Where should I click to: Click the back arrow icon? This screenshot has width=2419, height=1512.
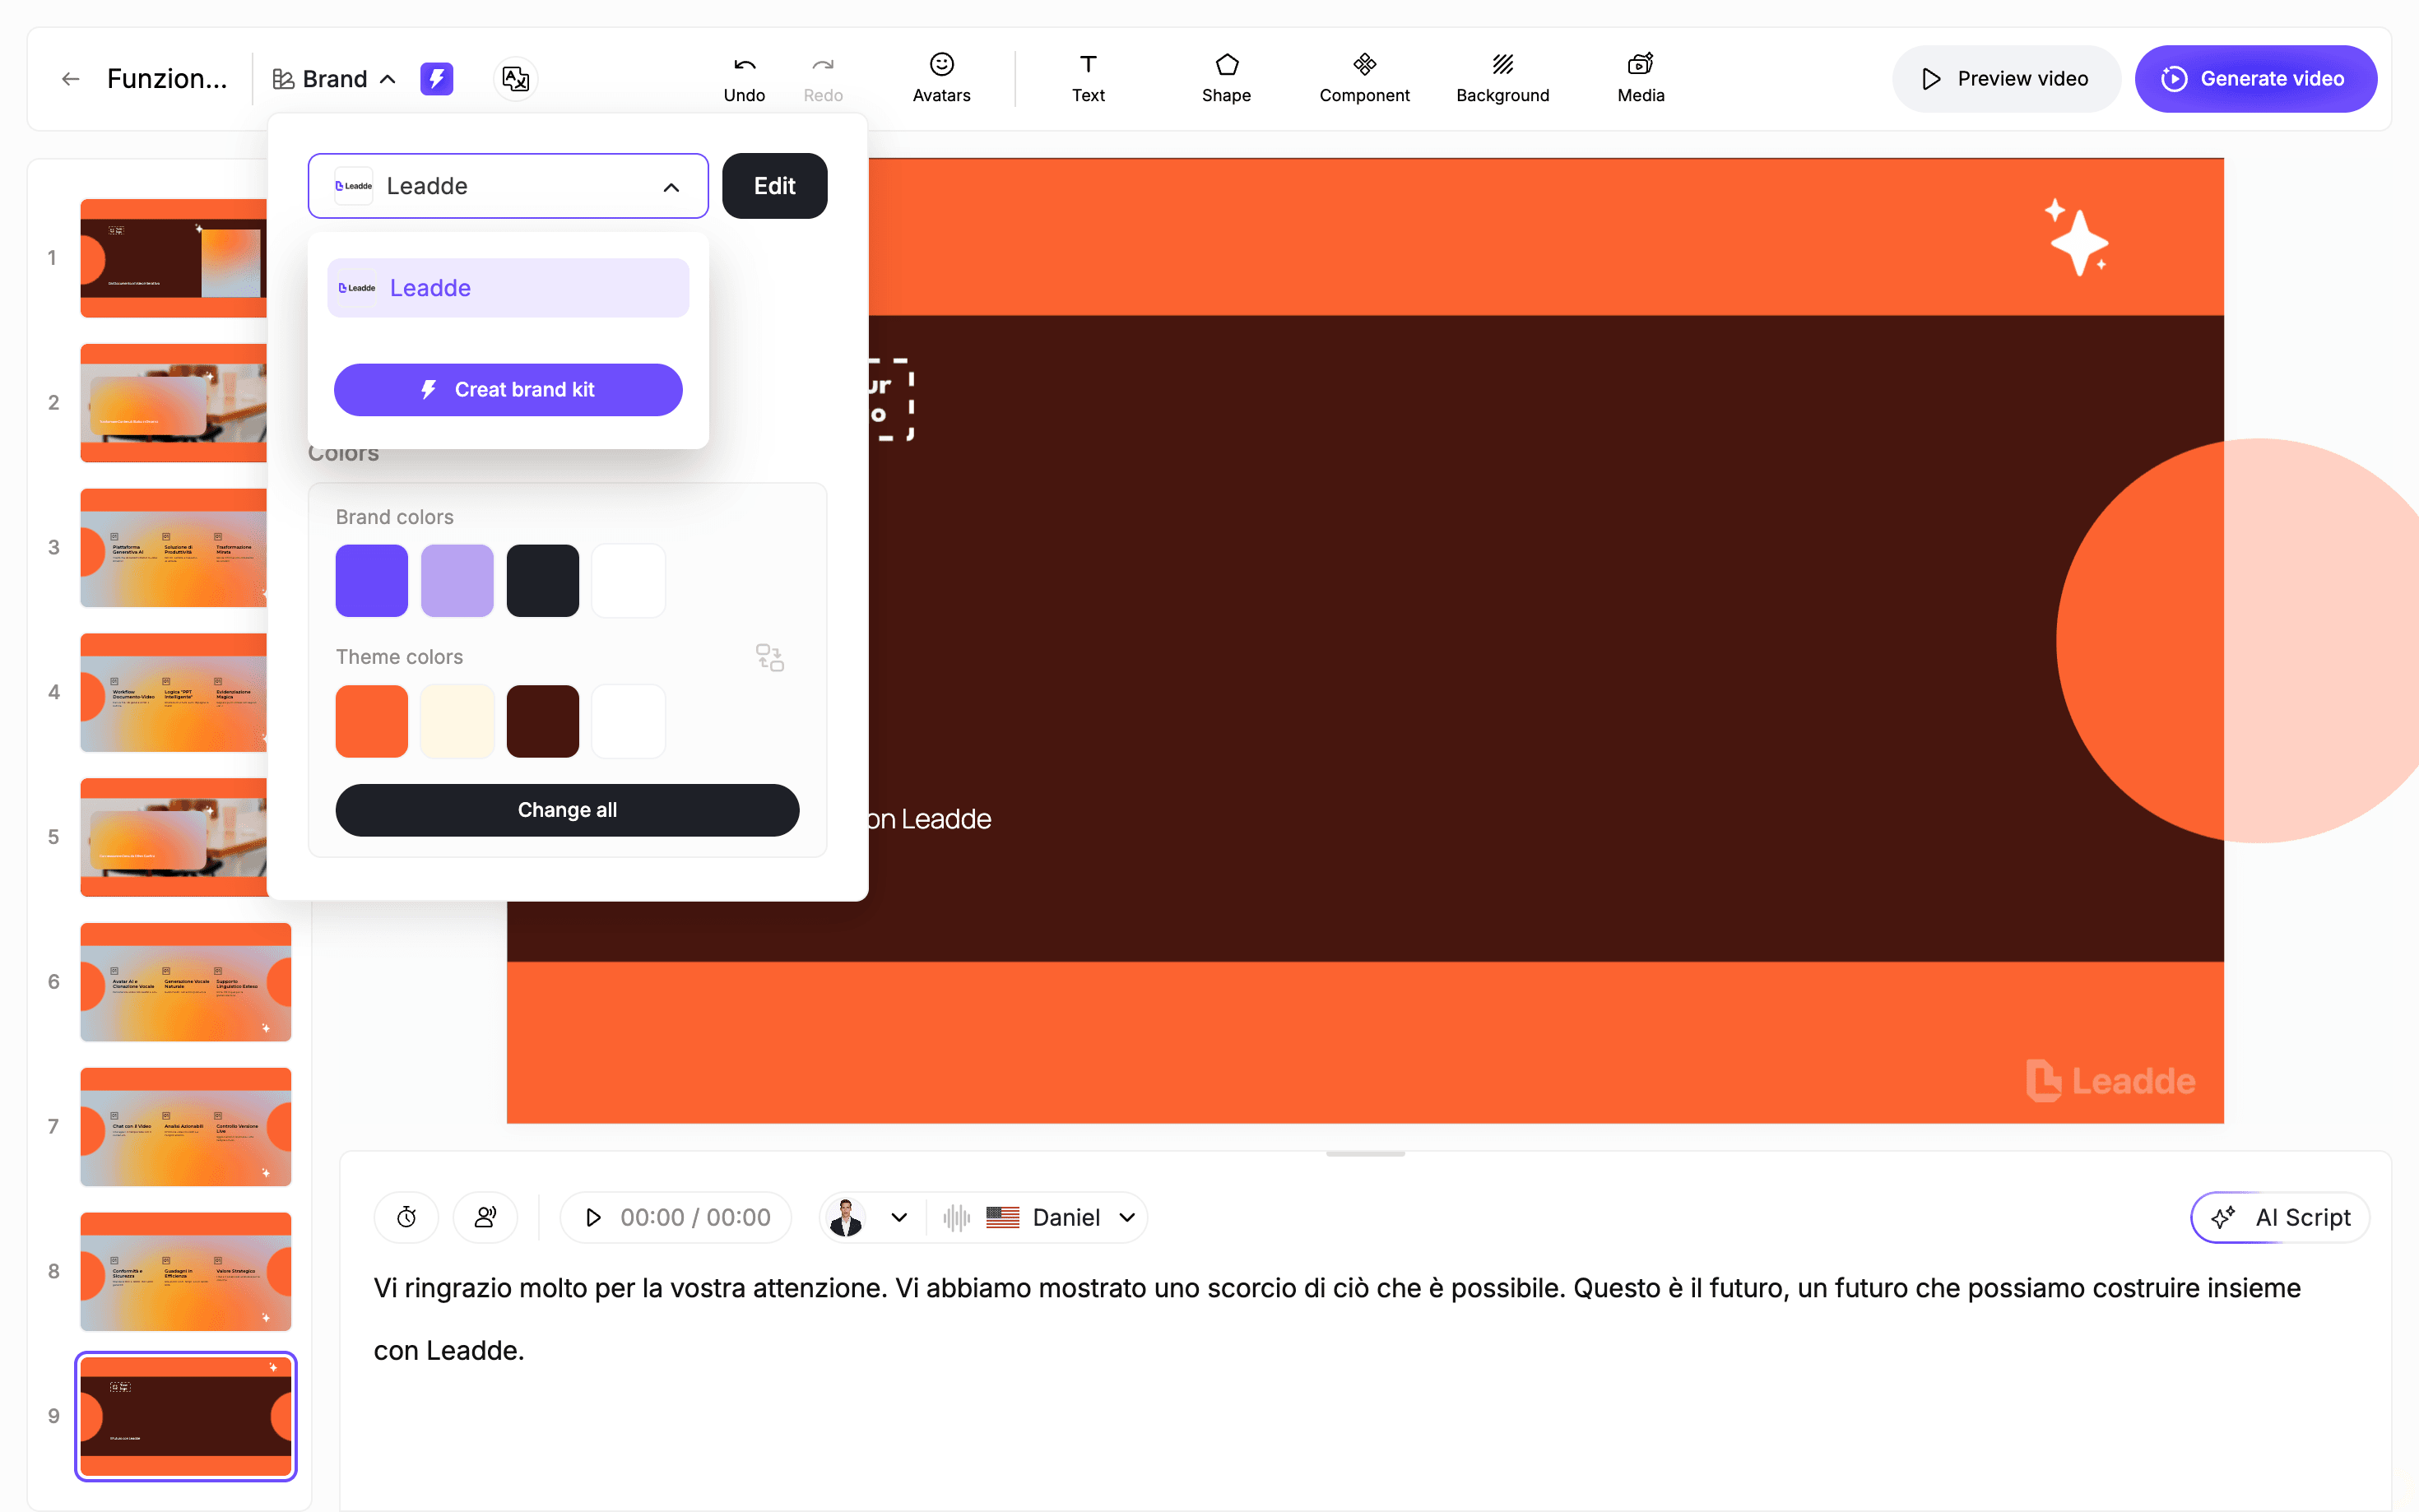70,78
